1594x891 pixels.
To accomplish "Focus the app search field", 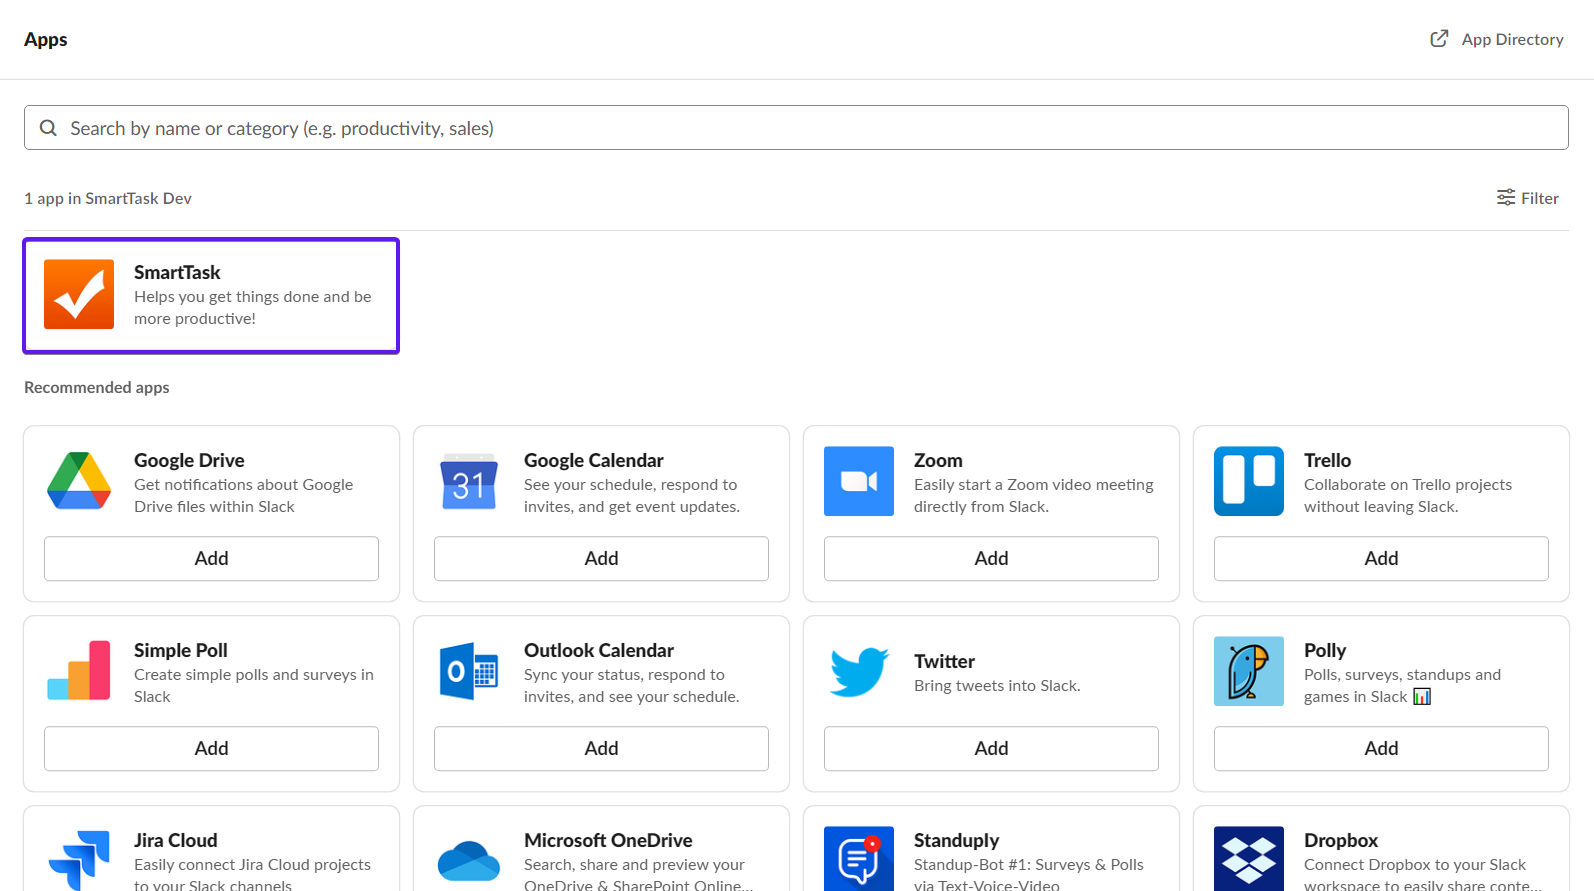I will 796,128.
